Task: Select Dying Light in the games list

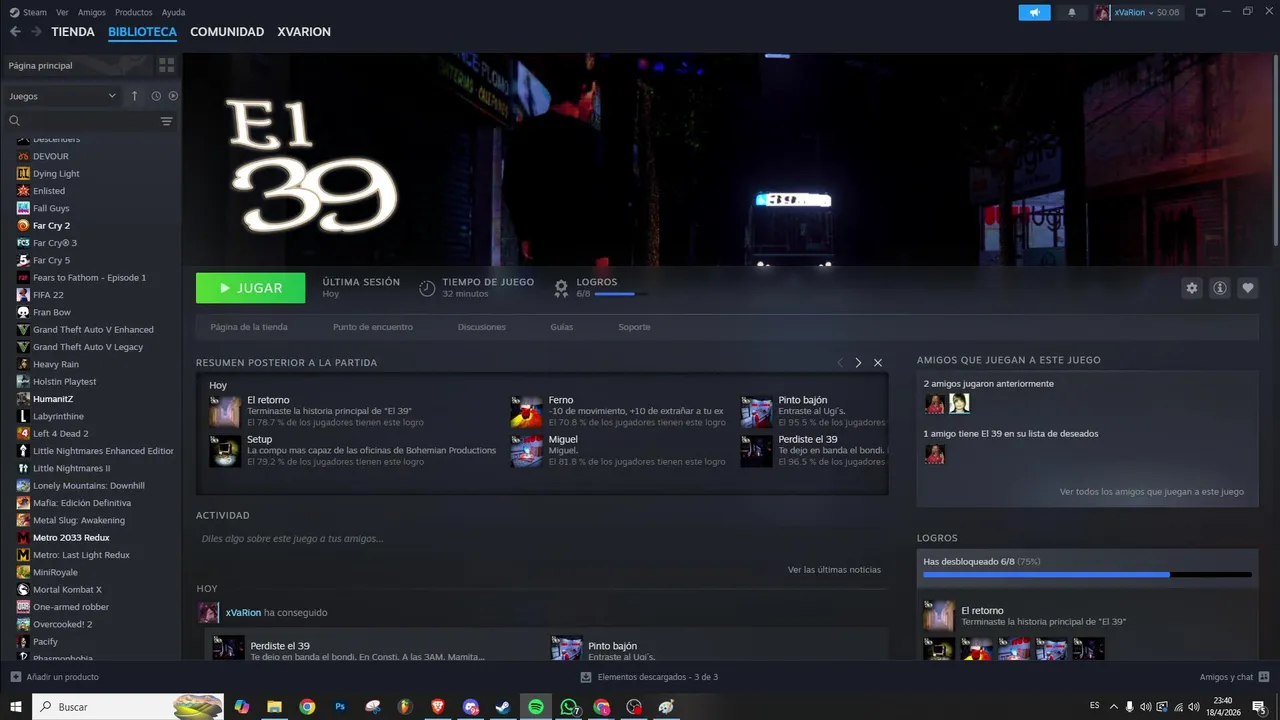Action: coord(56,174)
